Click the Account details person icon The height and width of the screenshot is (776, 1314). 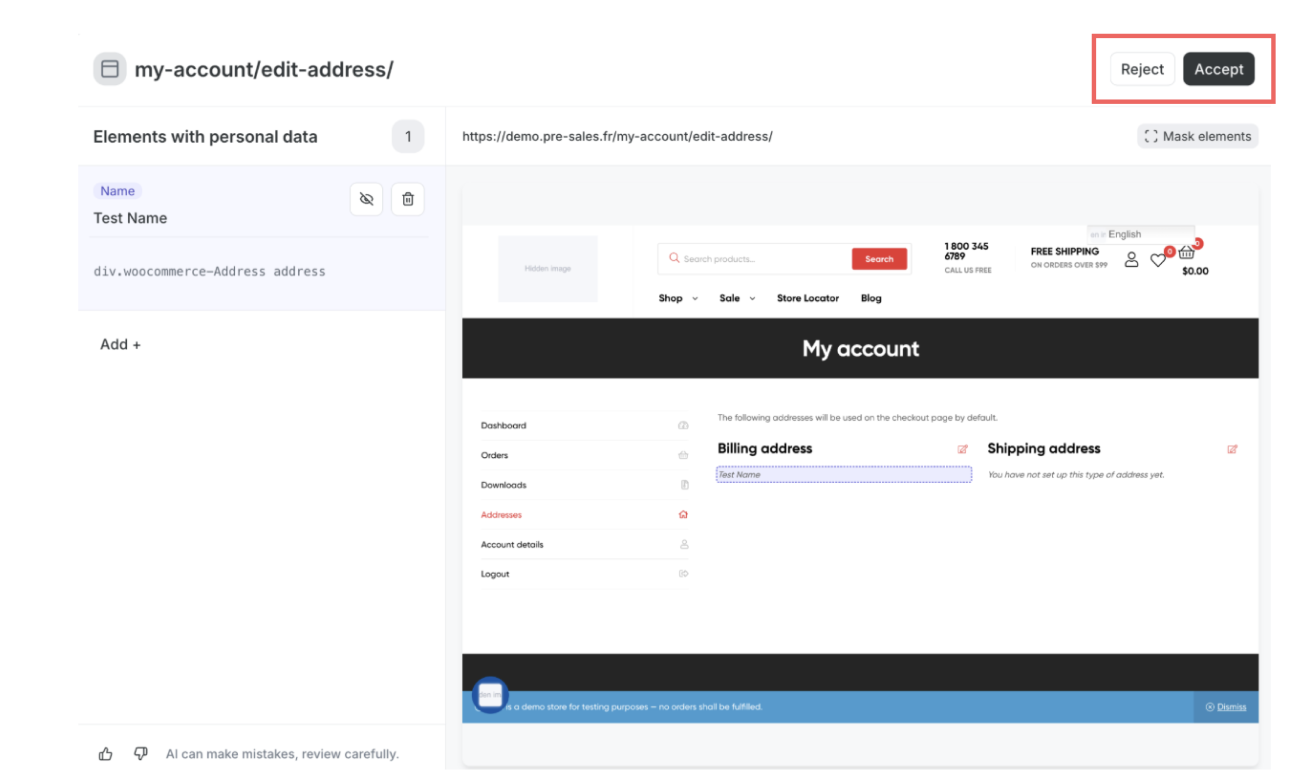684,545
